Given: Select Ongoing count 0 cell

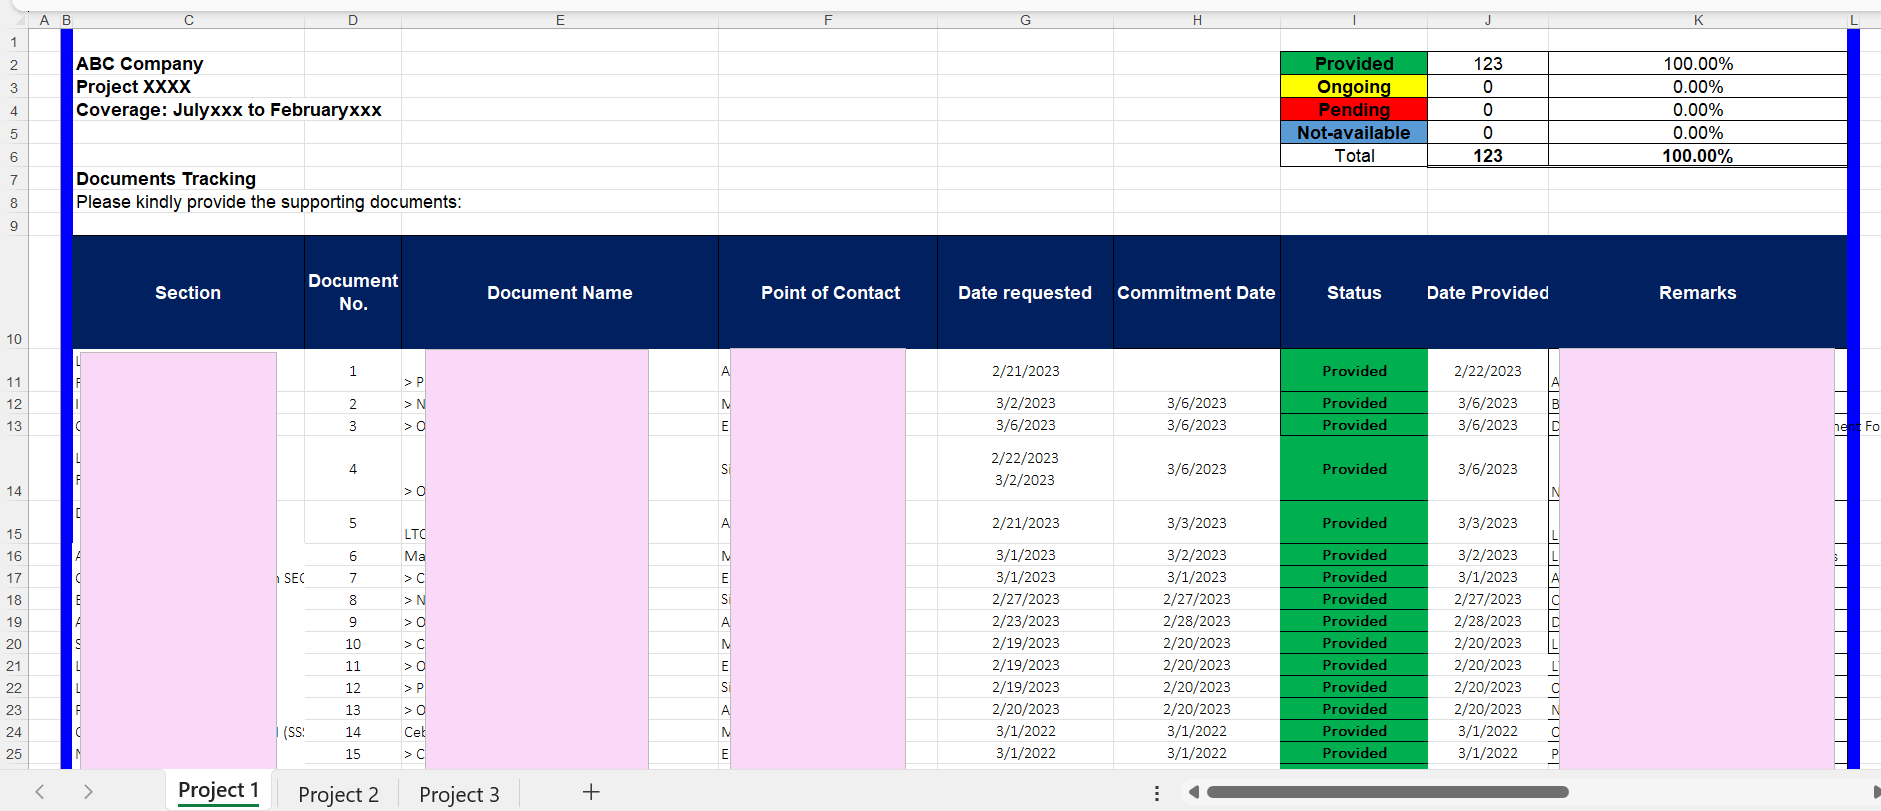Looking at the screenshot, I should pos(1488,86).
